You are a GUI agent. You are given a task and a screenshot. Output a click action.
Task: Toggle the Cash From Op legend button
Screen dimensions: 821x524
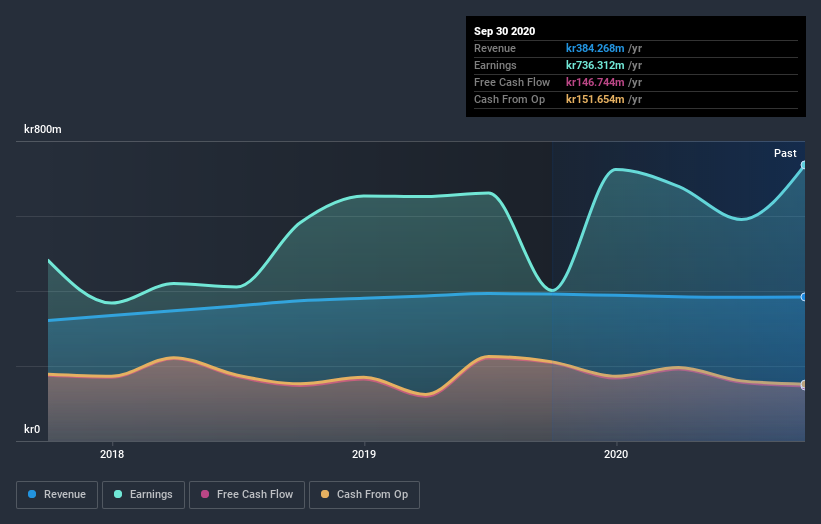pyautogui.click(x=364, y=495)
